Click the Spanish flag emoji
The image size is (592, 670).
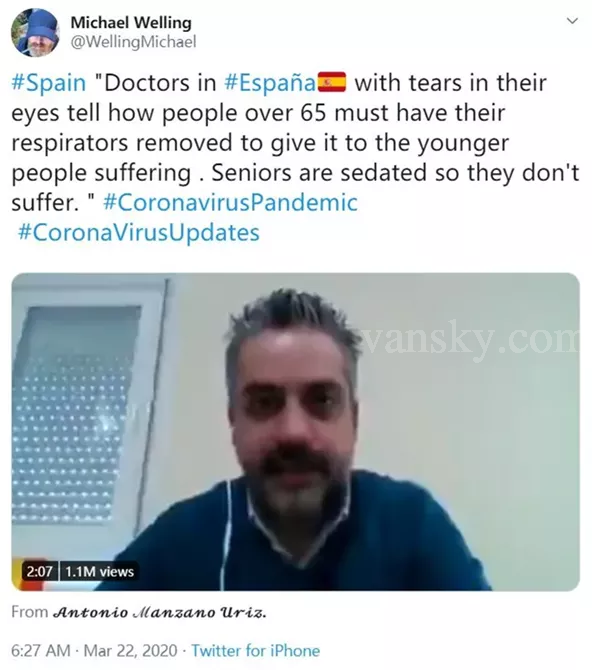pos(332,82)
